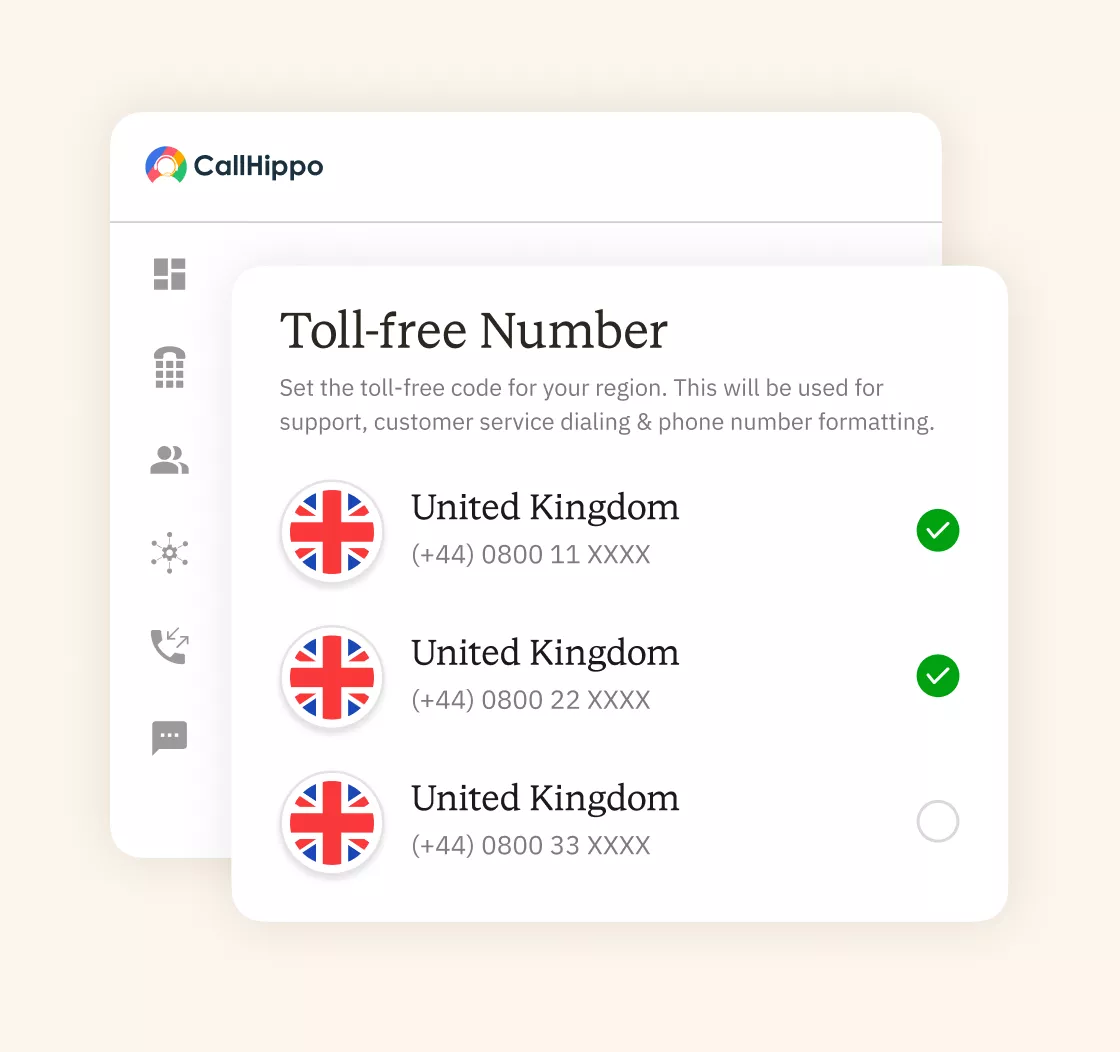
Task: Click the UK flag beside 0800 33 XXXX
Action: coord(332,822)
